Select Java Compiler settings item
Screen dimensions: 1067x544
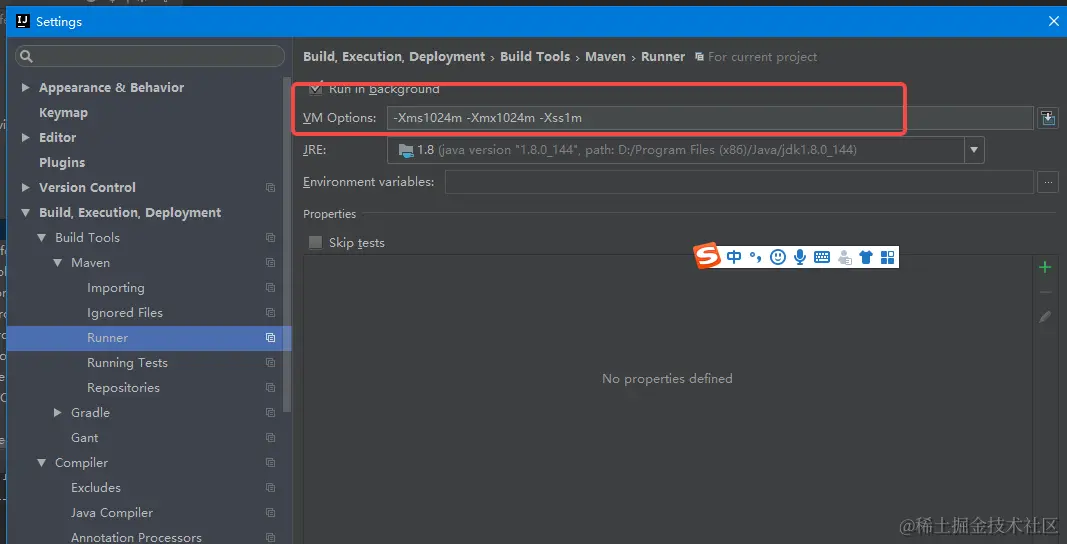[112, 513]
